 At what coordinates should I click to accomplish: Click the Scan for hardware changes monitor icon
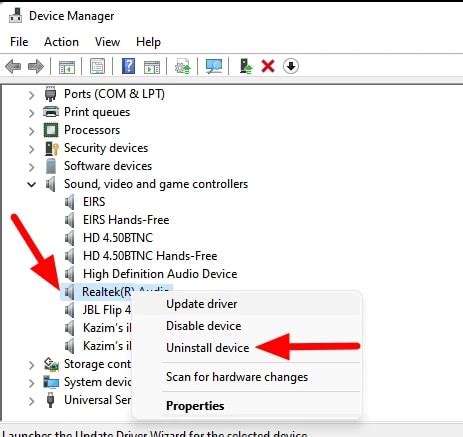click(x=214, y=66)
